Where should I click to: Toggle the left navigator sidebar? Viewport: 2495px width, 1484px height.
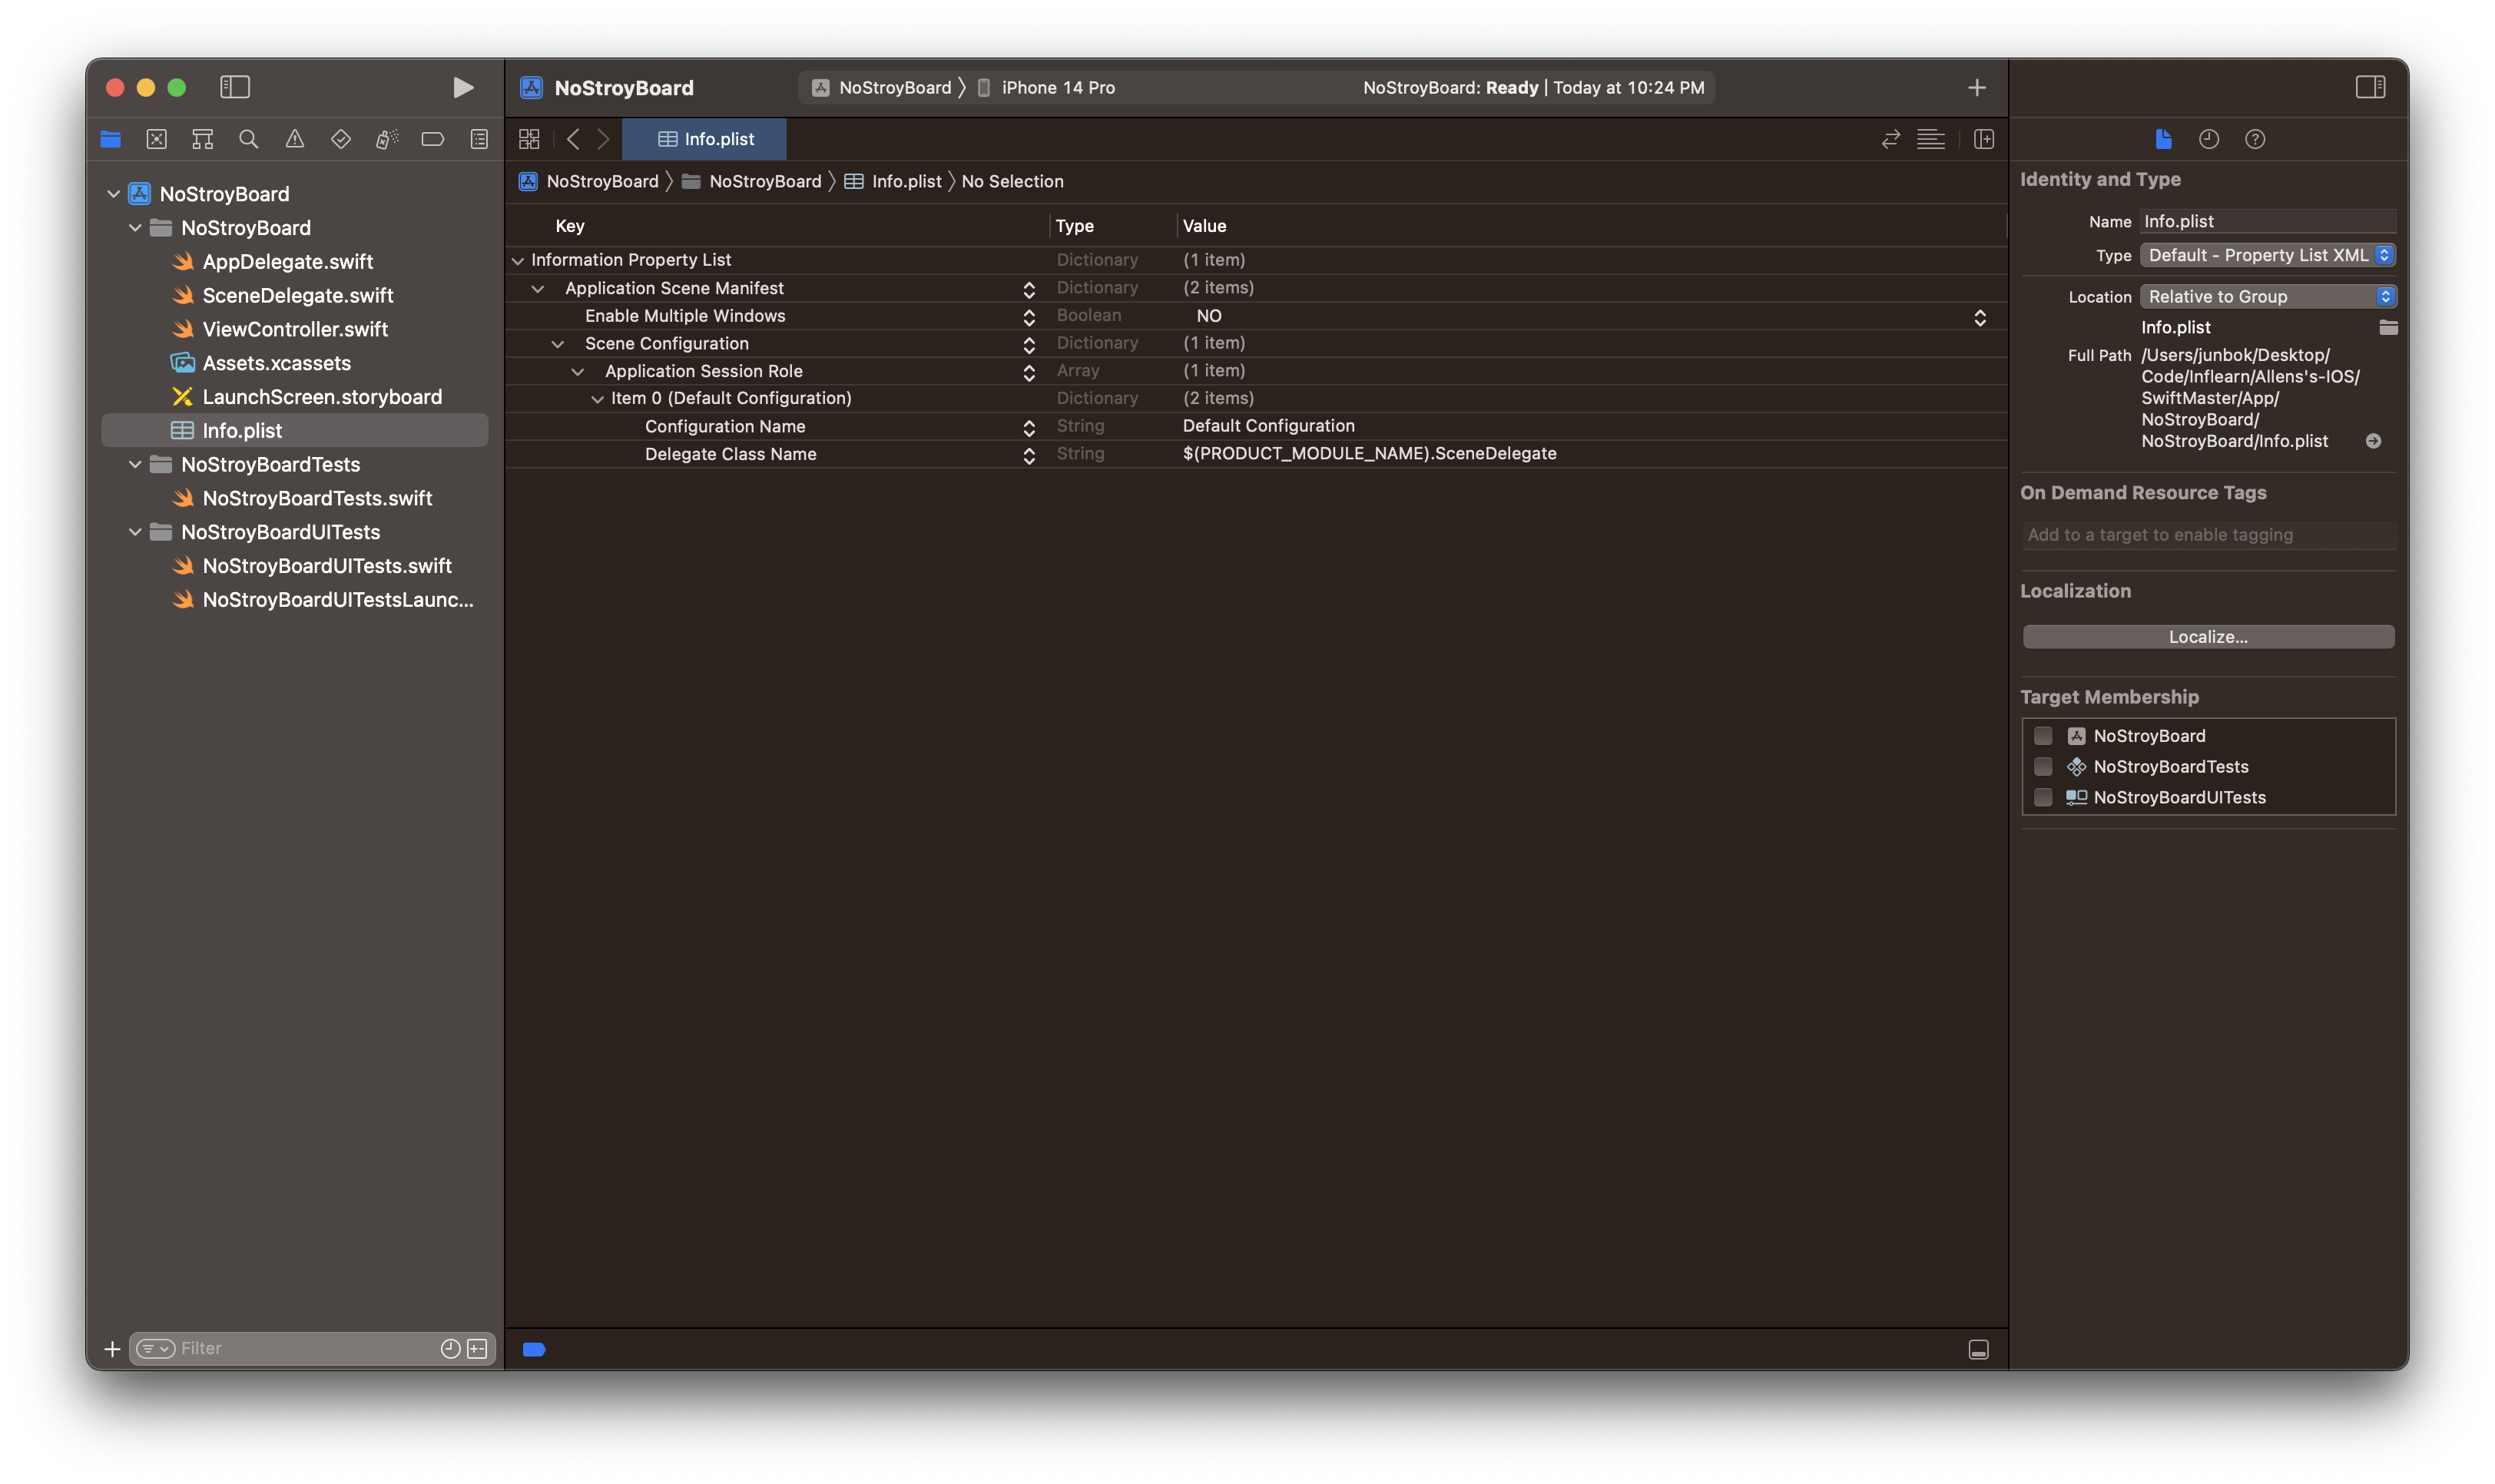(x=235, y=88)
